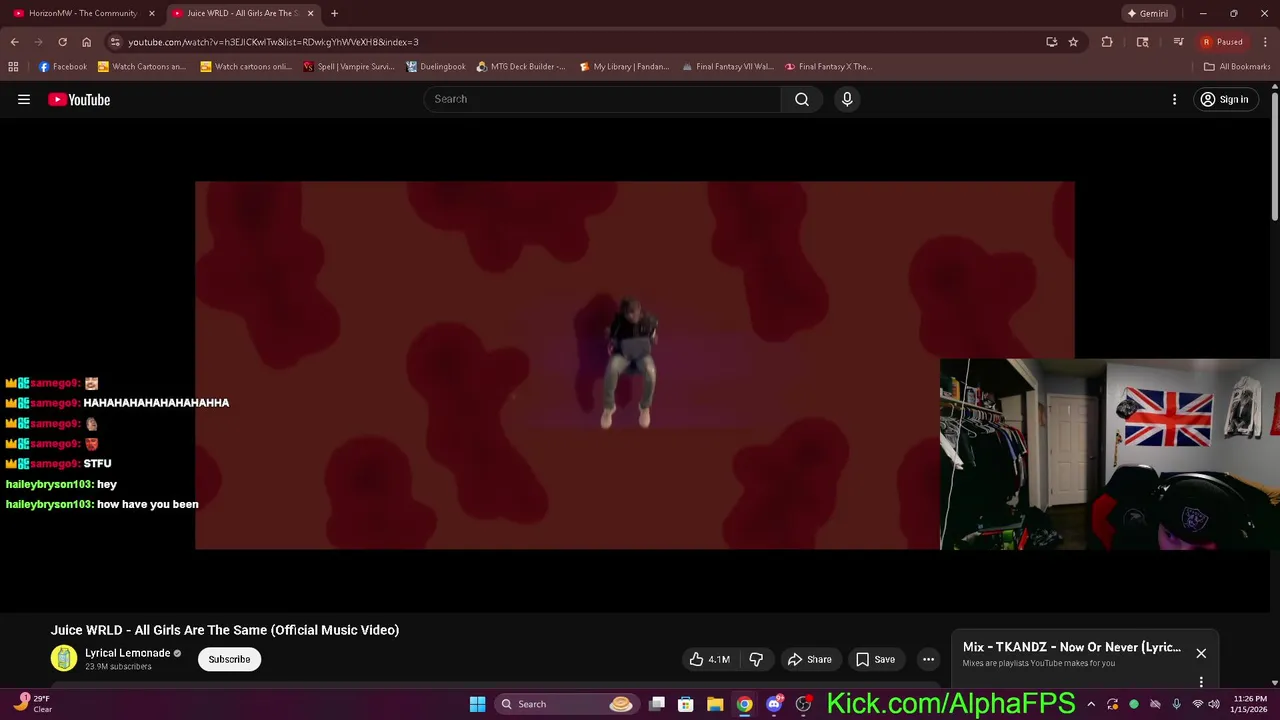The height and width of the screenshot is (720, 1280).
Task: Click the page vertical scrollbar
Action: [x=1274, y=155]
